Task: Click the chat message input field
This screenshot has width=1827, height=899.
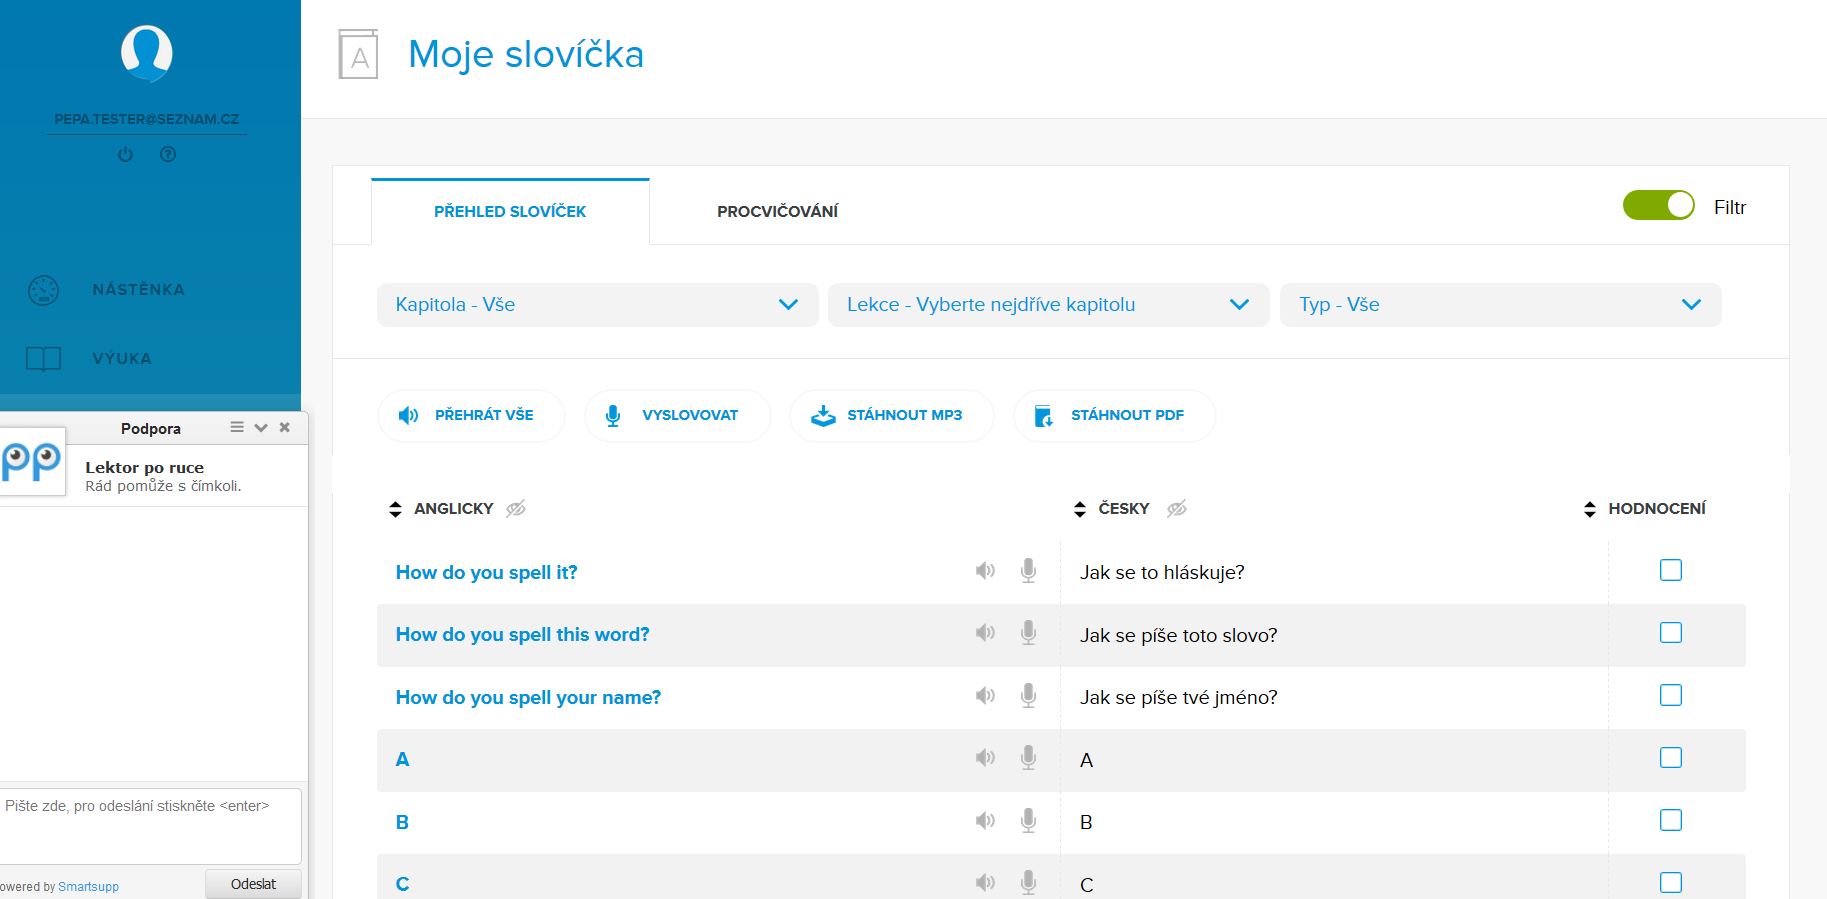Action: 150,824
